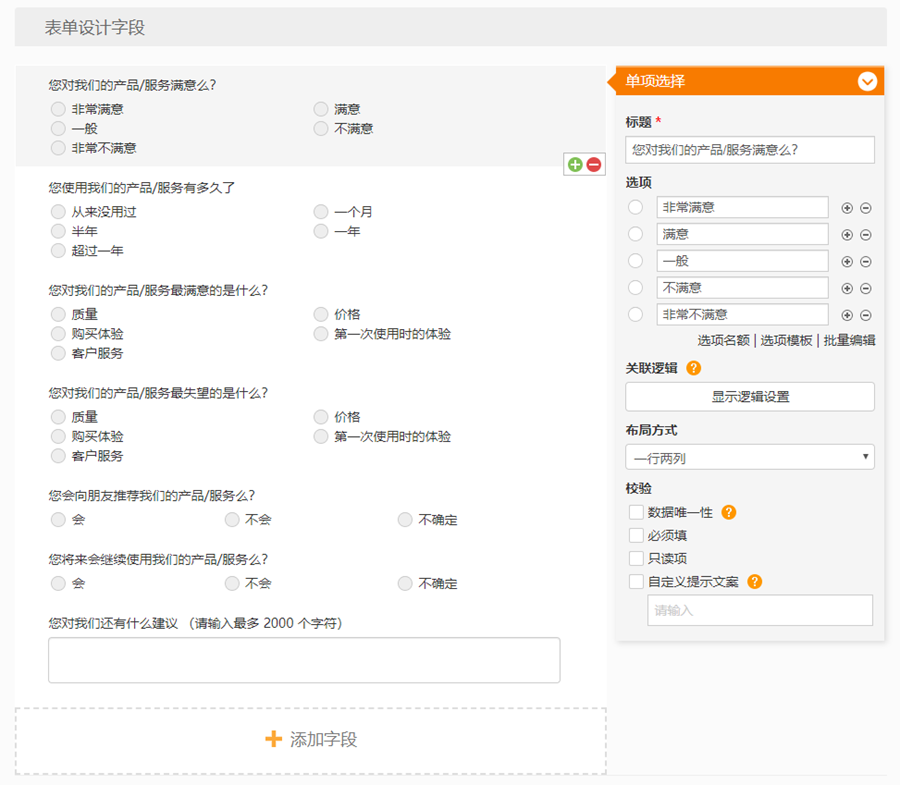Click the 显示逻辑设置 button

pyautogui.click(x=750, y=397)
